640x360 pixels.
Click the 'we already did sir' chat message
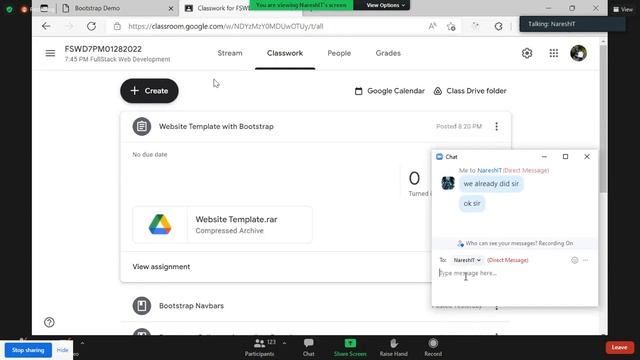coord(491,184)
